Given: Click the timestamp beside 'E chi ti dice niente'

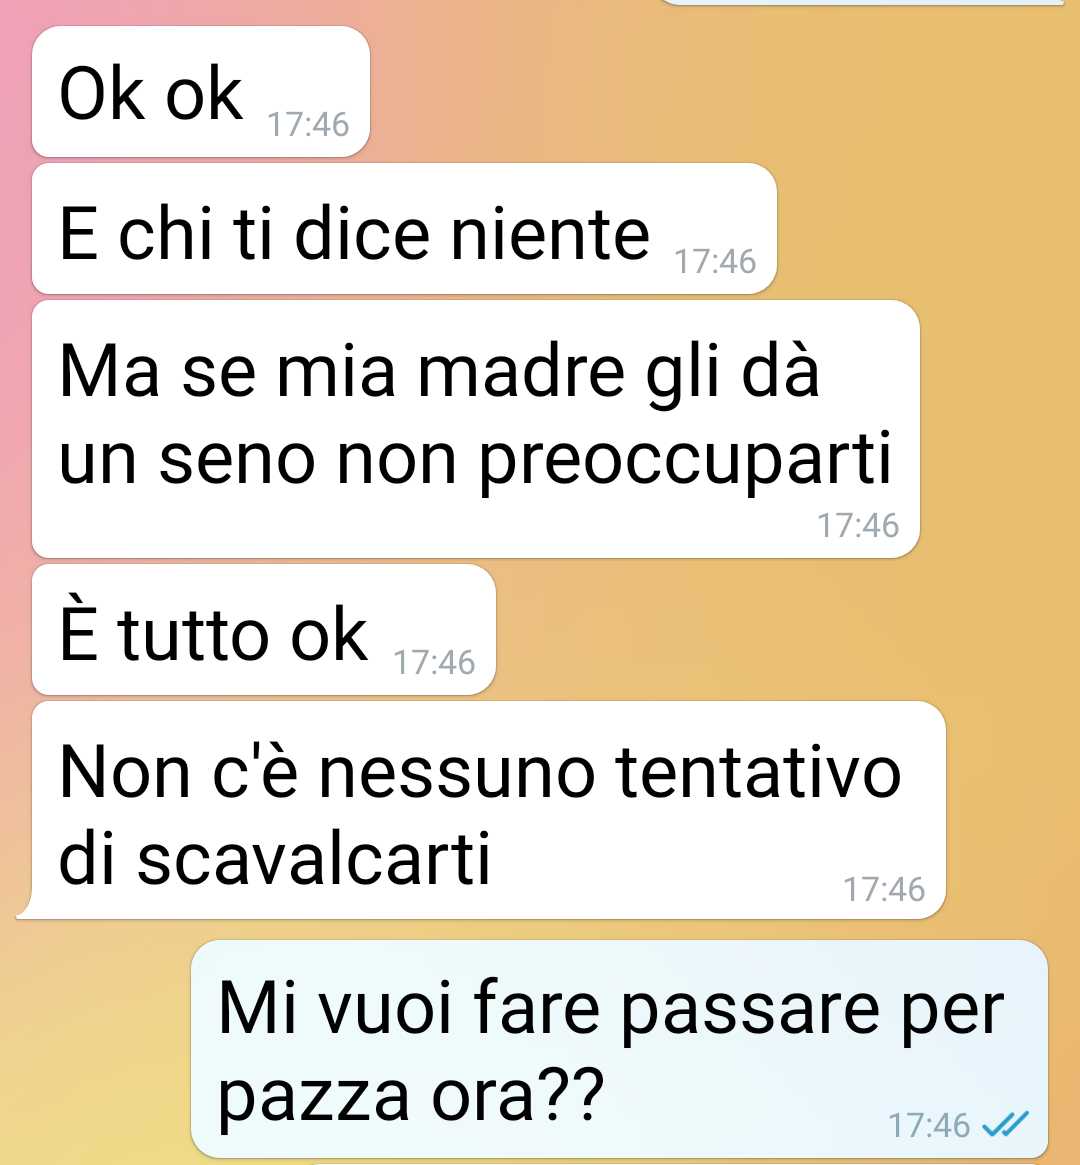Looking at the screenshot, I should coord(715,262).
